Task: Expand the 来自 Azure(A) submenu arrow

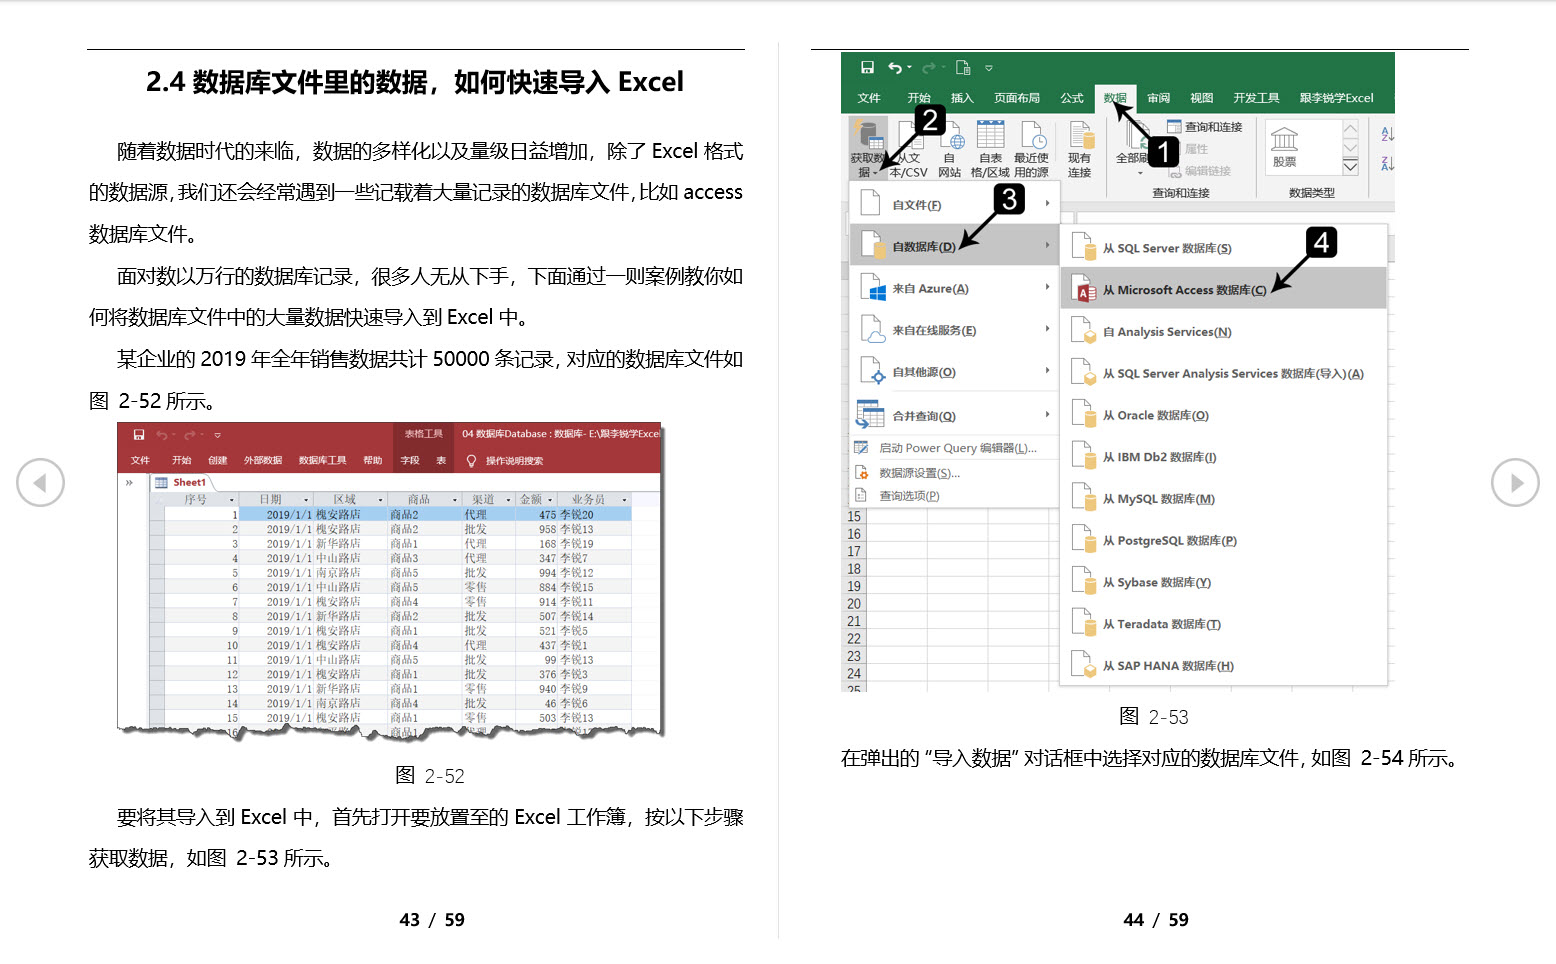Action: [1047, 288]
